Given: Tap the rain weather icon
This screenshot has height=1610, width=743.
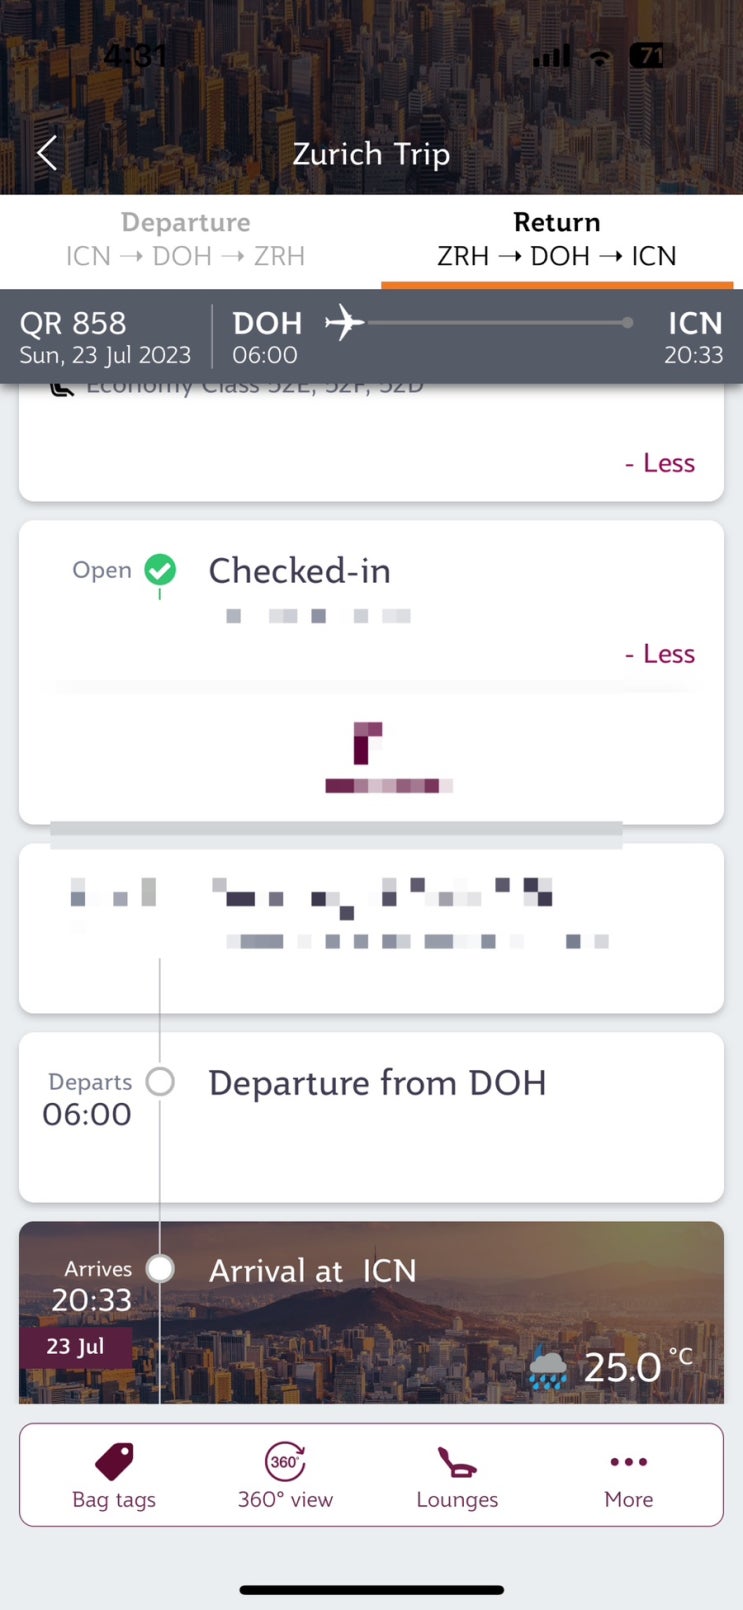Looking at the screenshot, I should pyautogui.click(x=547, y=1367).
